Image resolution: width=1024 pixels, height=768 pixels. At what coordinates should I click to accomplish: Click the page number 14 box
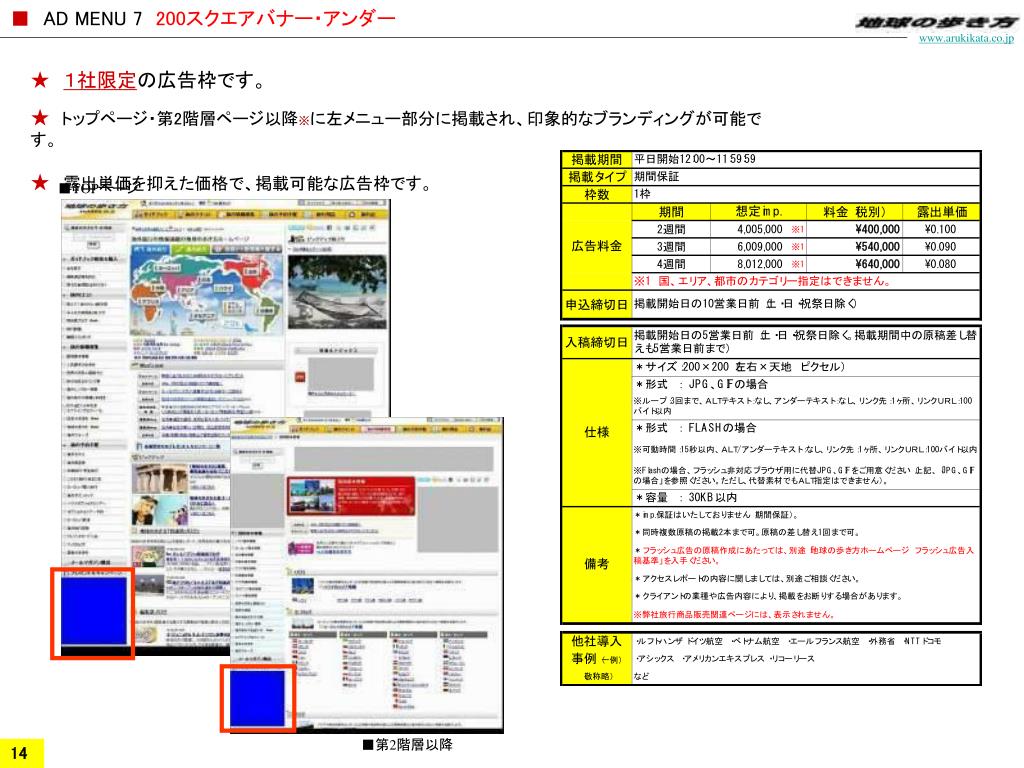click(x=22, y=753)
